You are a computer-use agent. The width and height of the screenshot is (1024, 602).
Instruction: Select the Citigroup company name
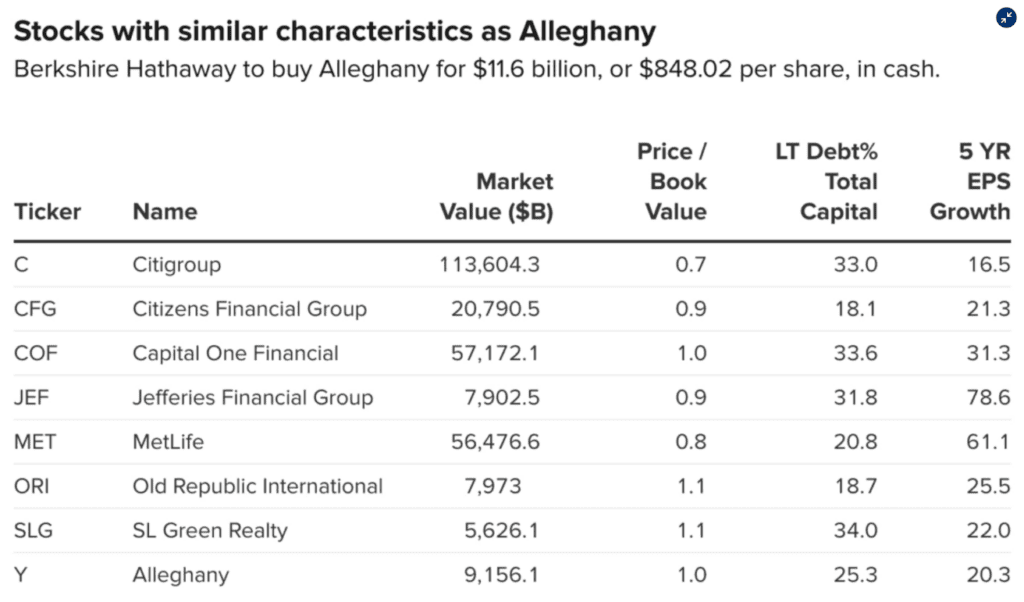(177, 265)
